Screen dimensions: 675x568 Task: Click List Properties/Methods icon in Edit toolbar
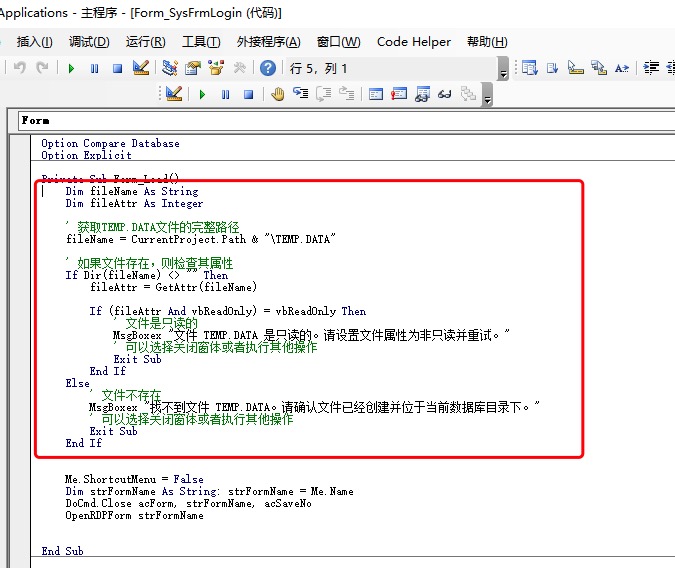(x=529, y=68)
